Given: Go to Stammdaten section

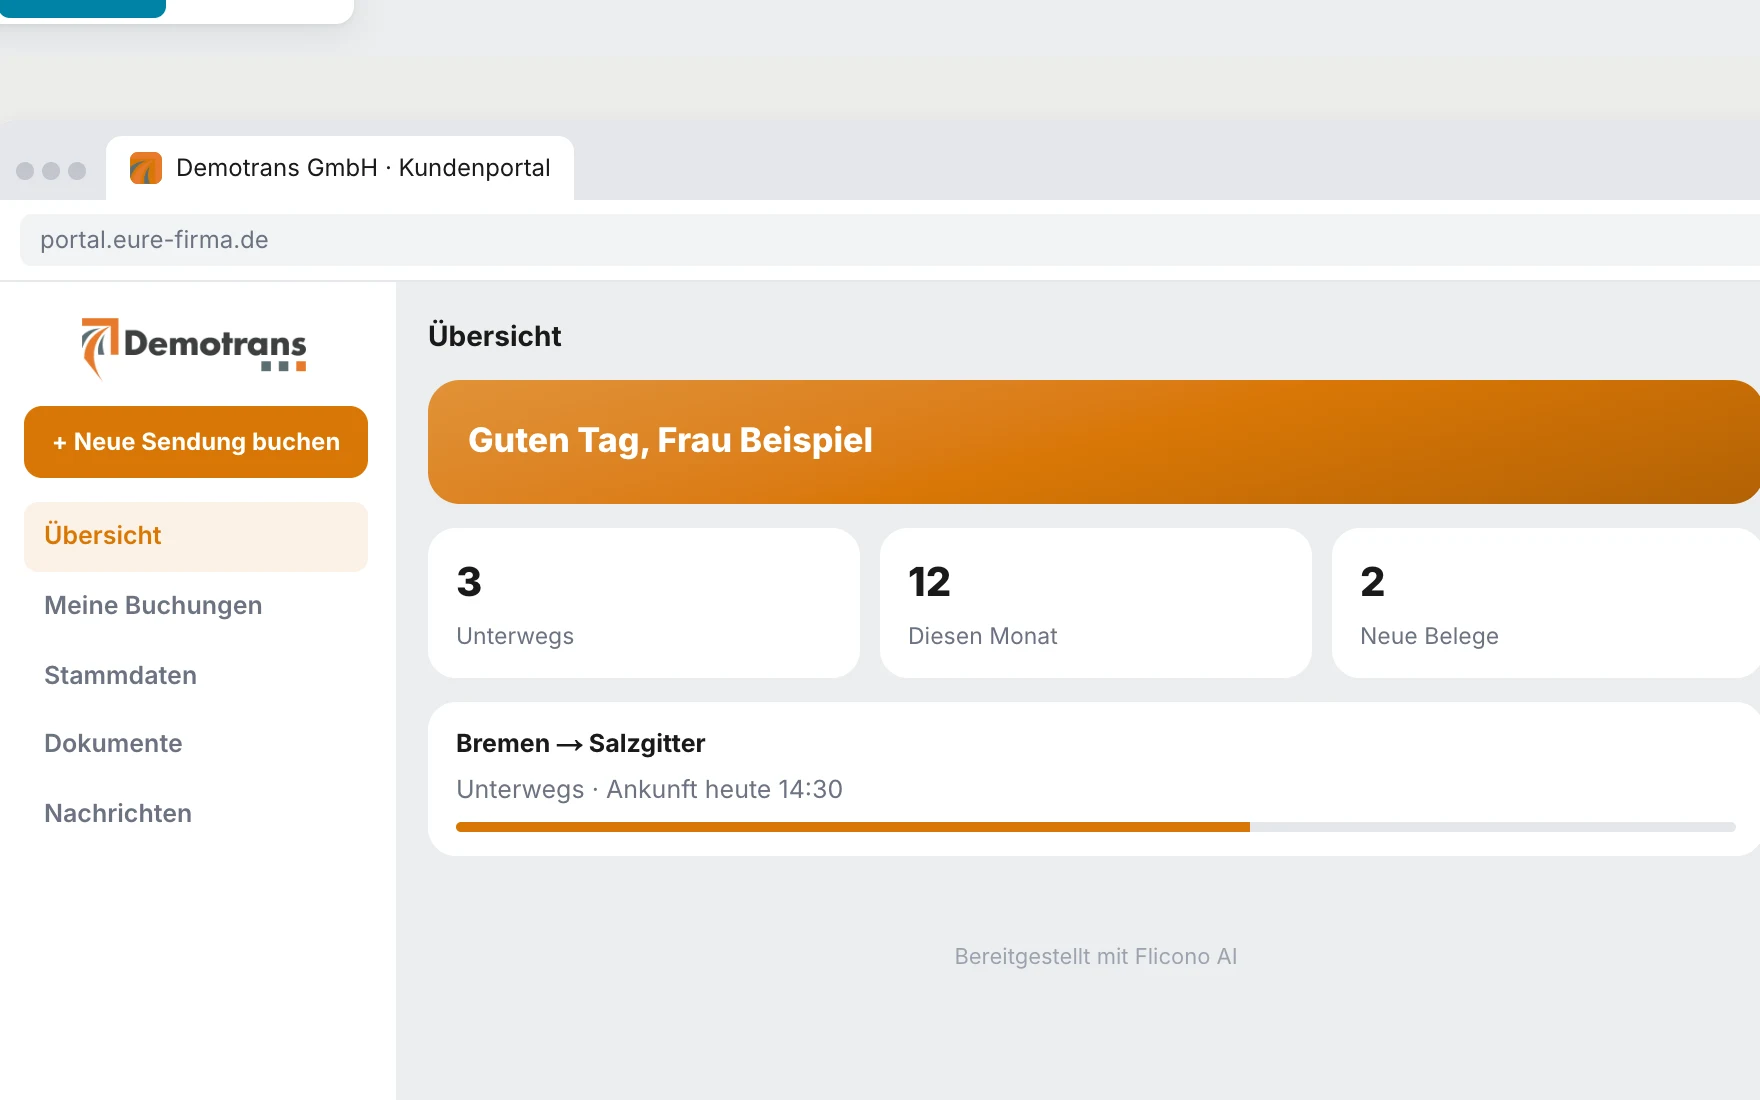Looking at the screenshot, I should click(120, 676).
